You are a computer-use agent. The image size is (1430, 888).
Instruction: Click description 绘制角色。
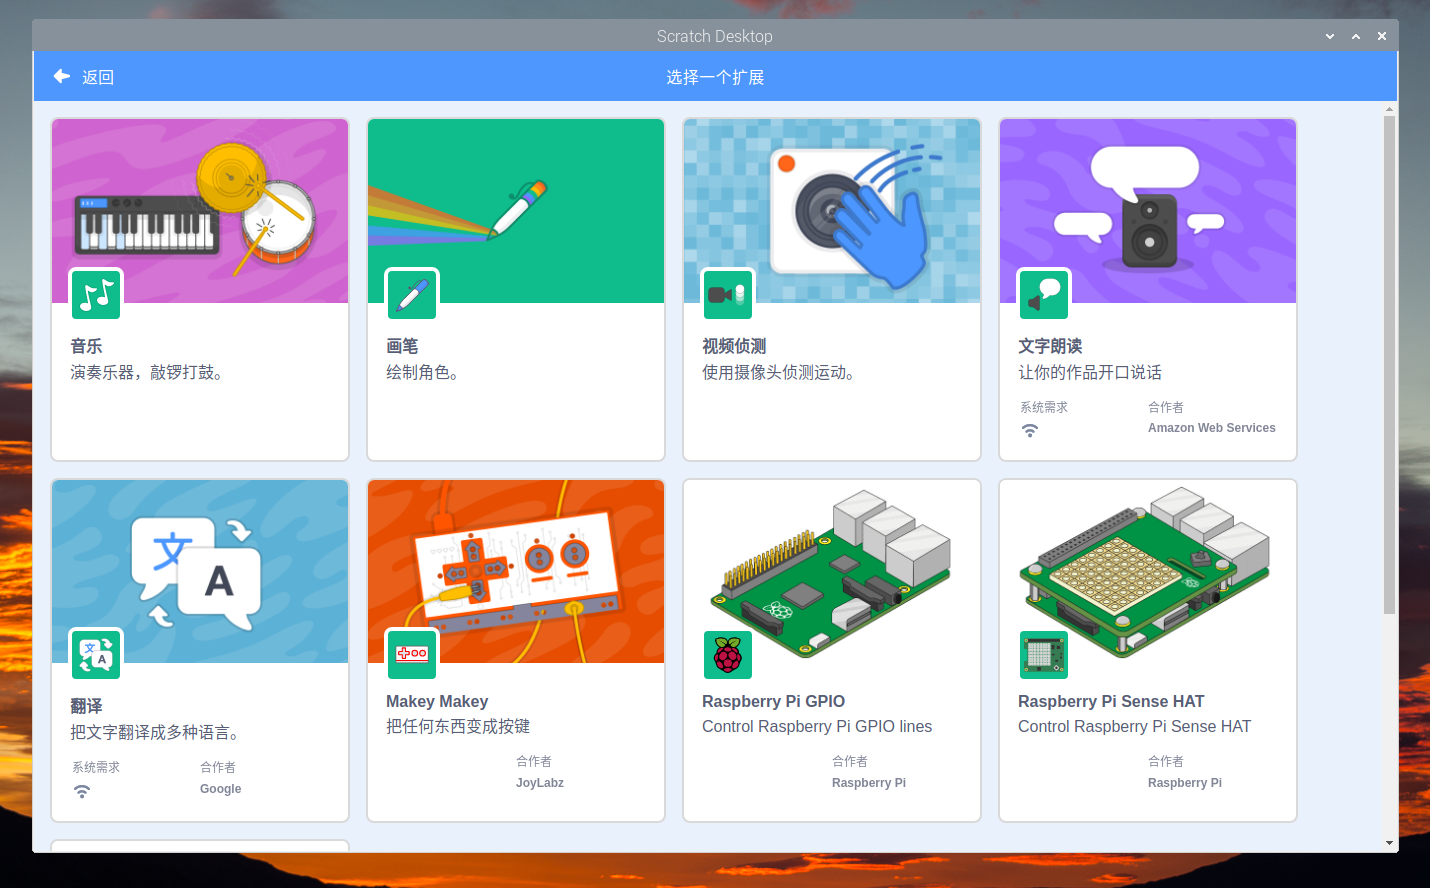[x=425, y=372]
